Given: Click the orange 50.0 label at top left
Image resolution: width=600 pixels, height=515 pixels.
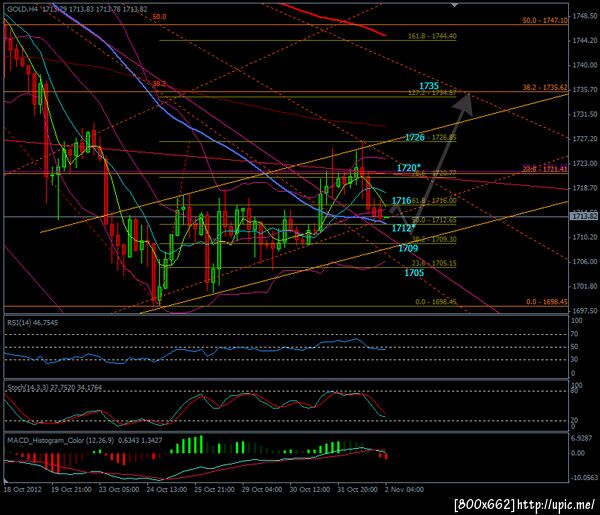Looking at the screenshot, I should [159, 17].
